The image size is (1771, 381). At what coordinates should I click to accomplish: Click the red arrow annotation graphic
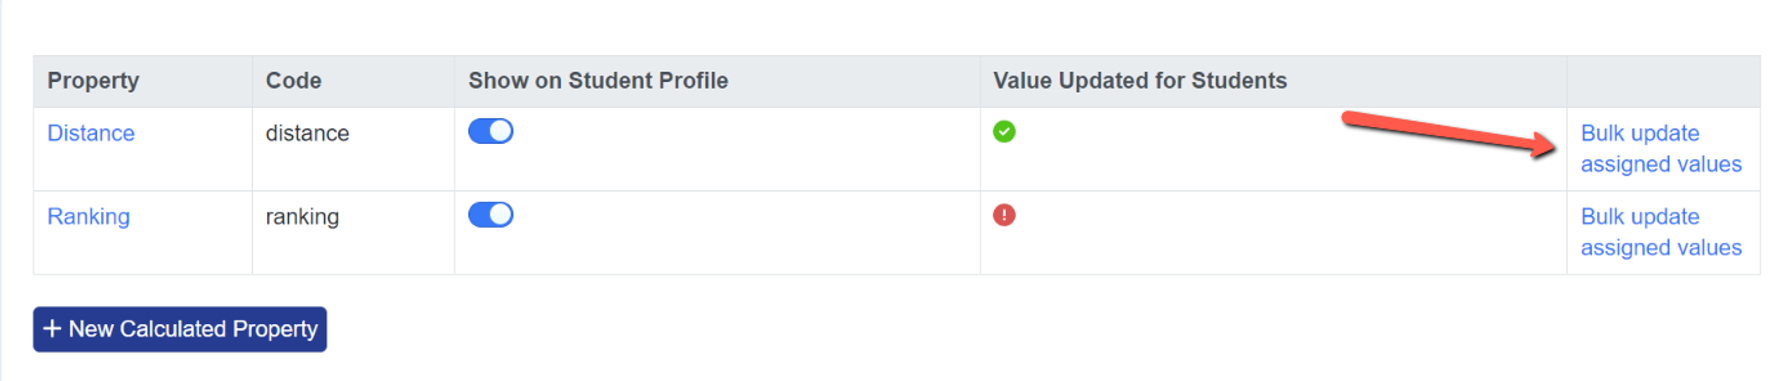1449,133
